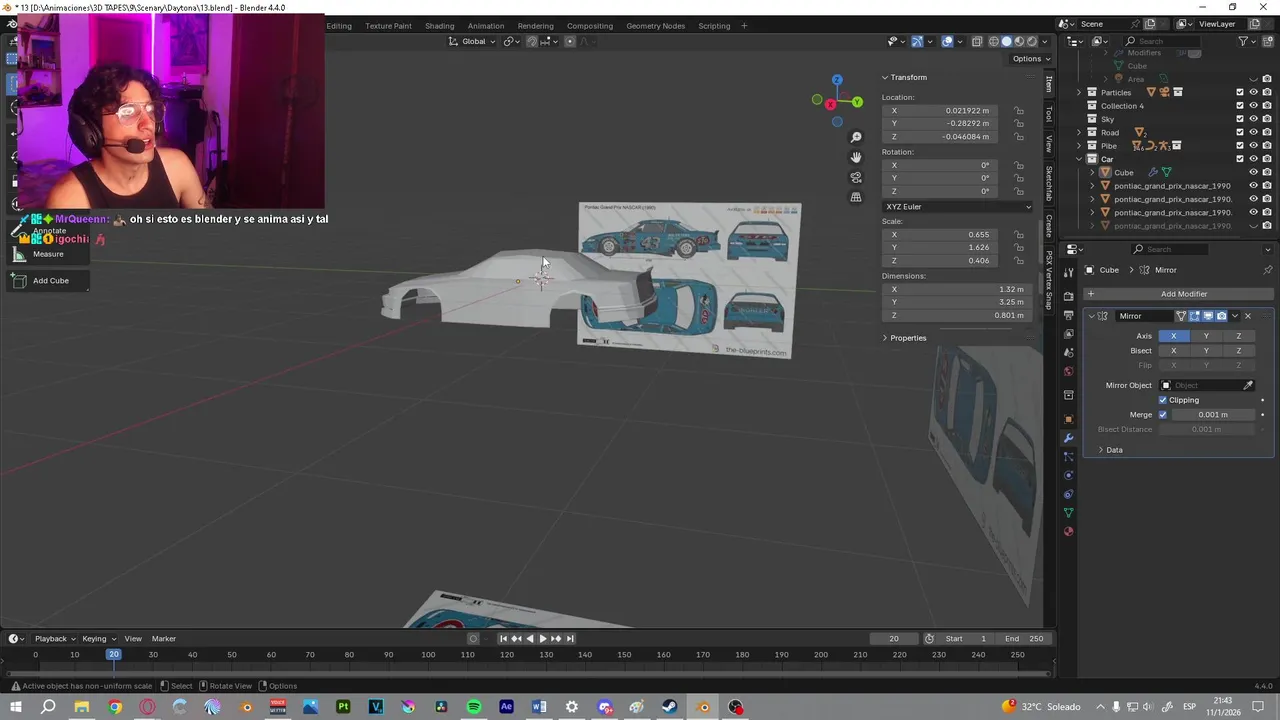
Task: Open the Output properties tab icon
Action: click(1068, 316)
